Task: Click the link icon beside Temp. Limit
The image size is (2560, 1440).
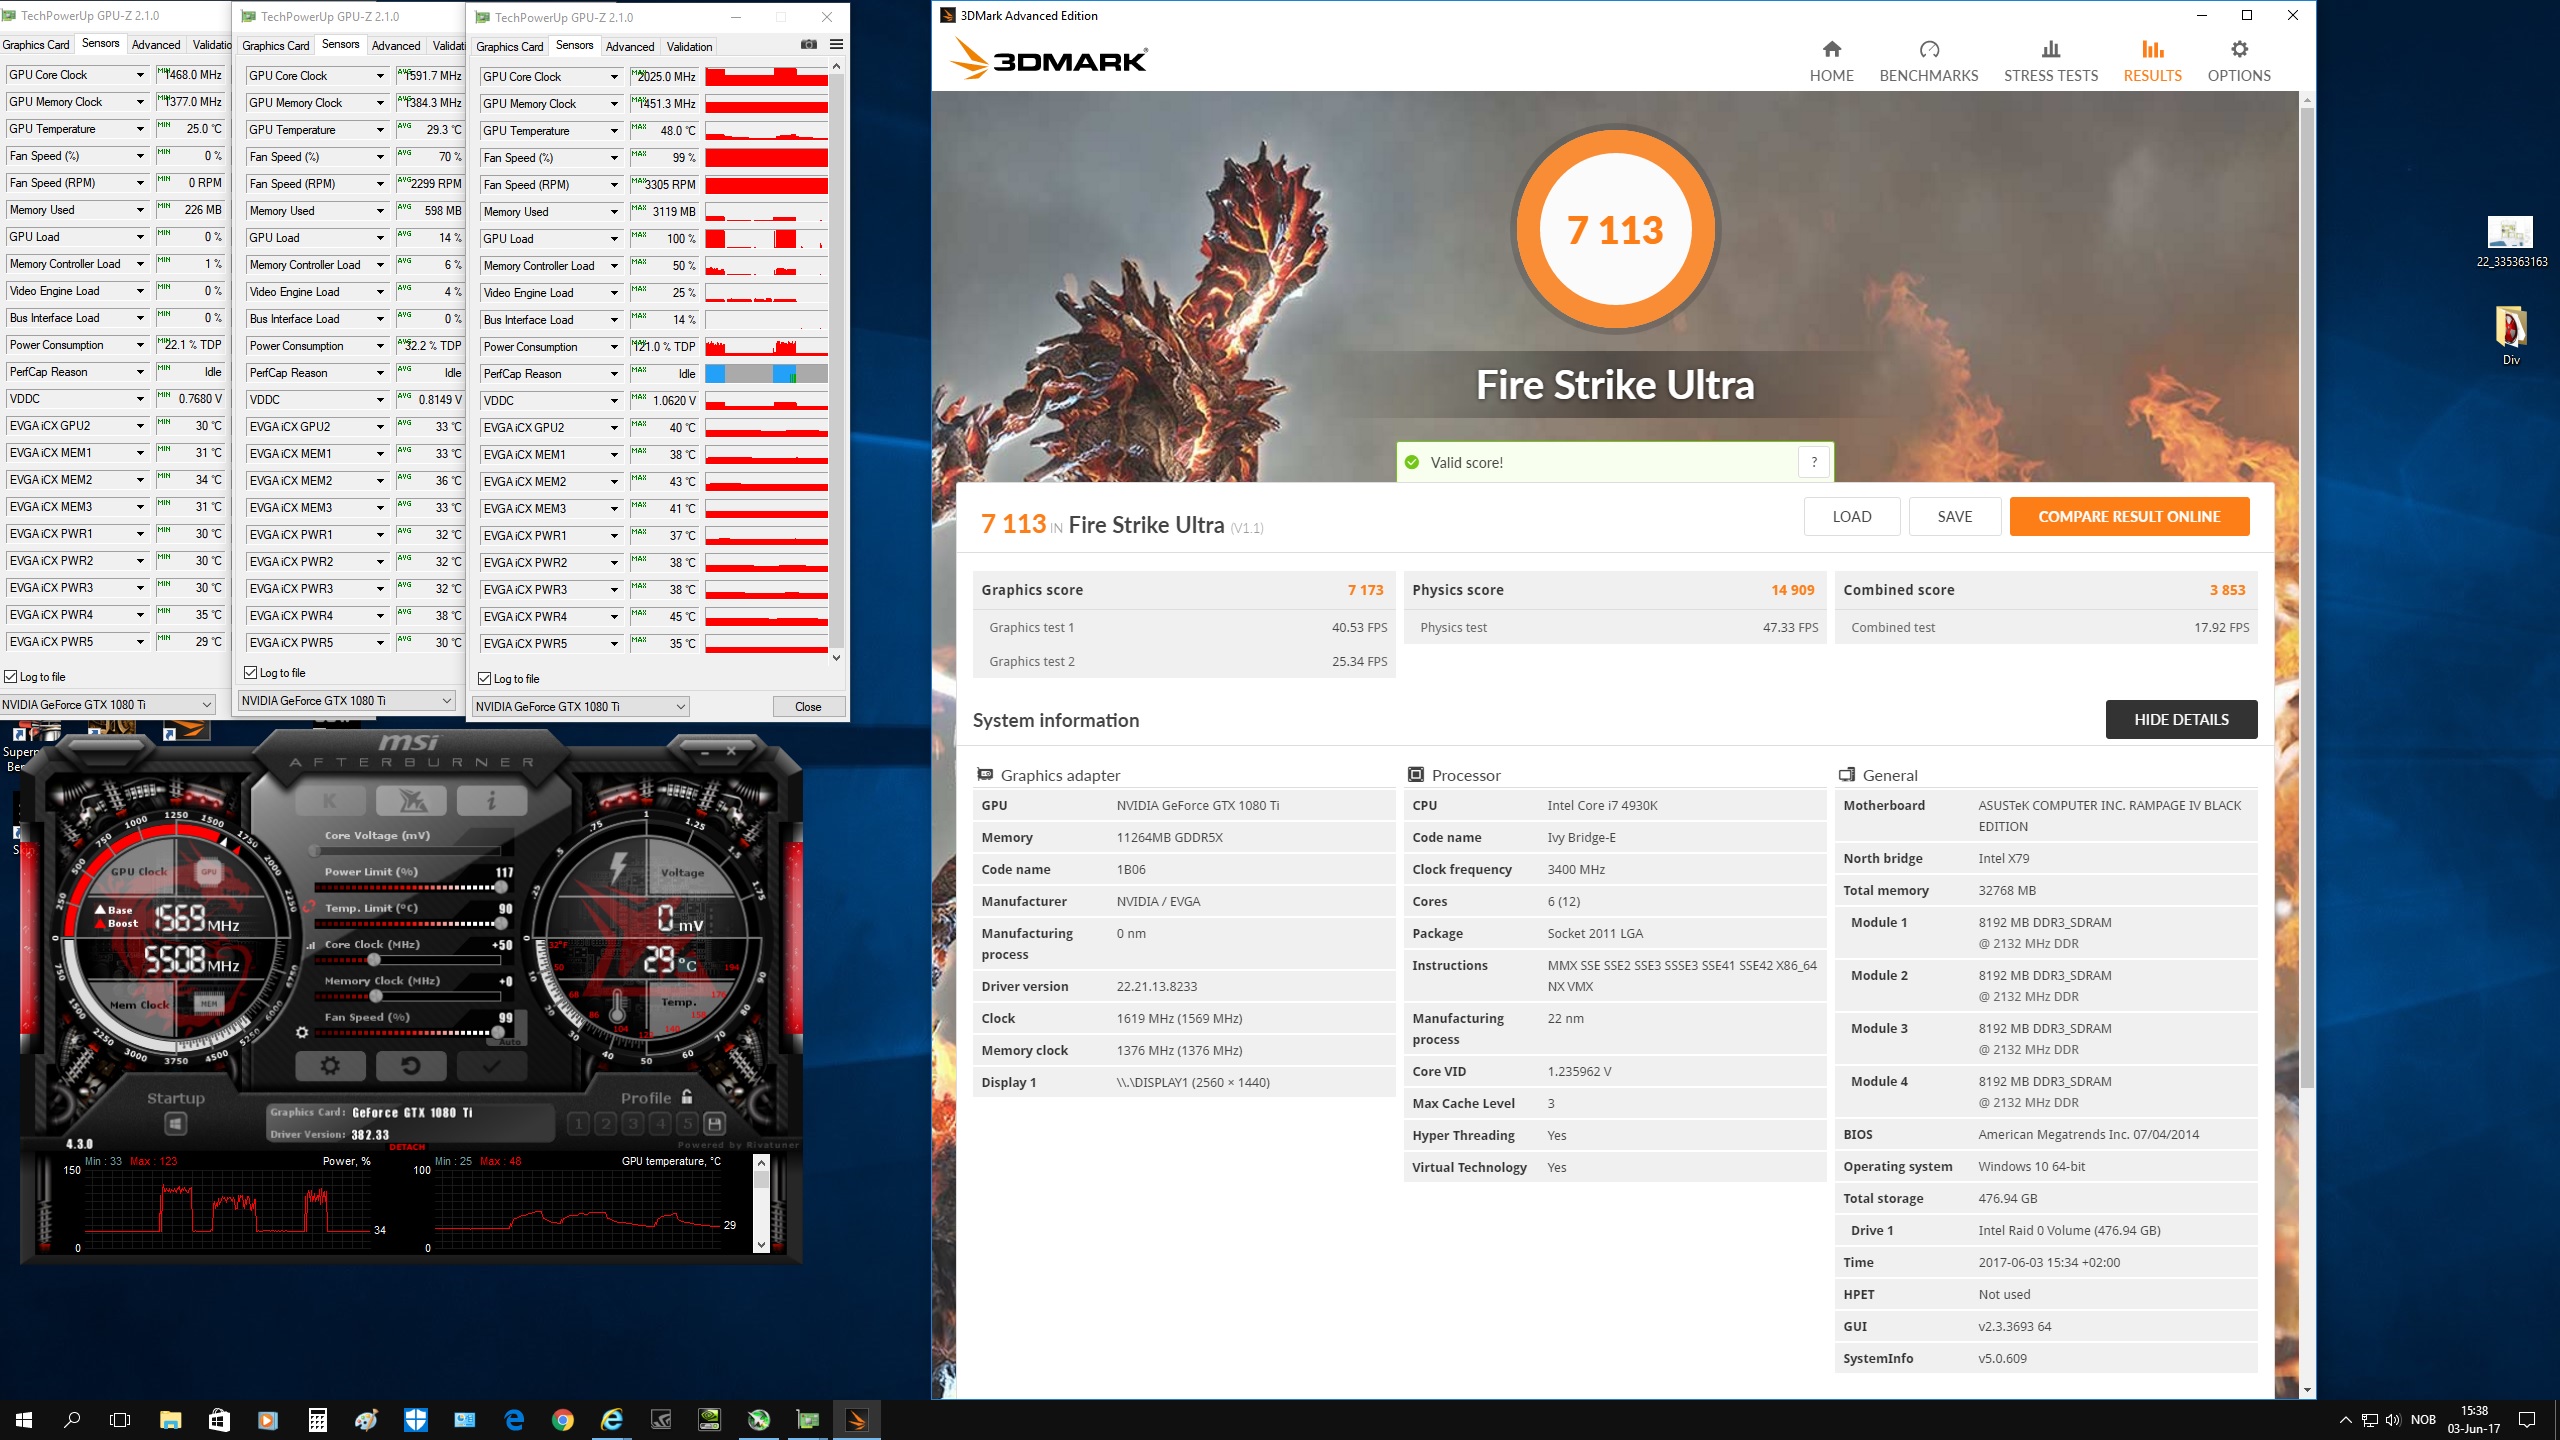Action: [x=309, y=908]
